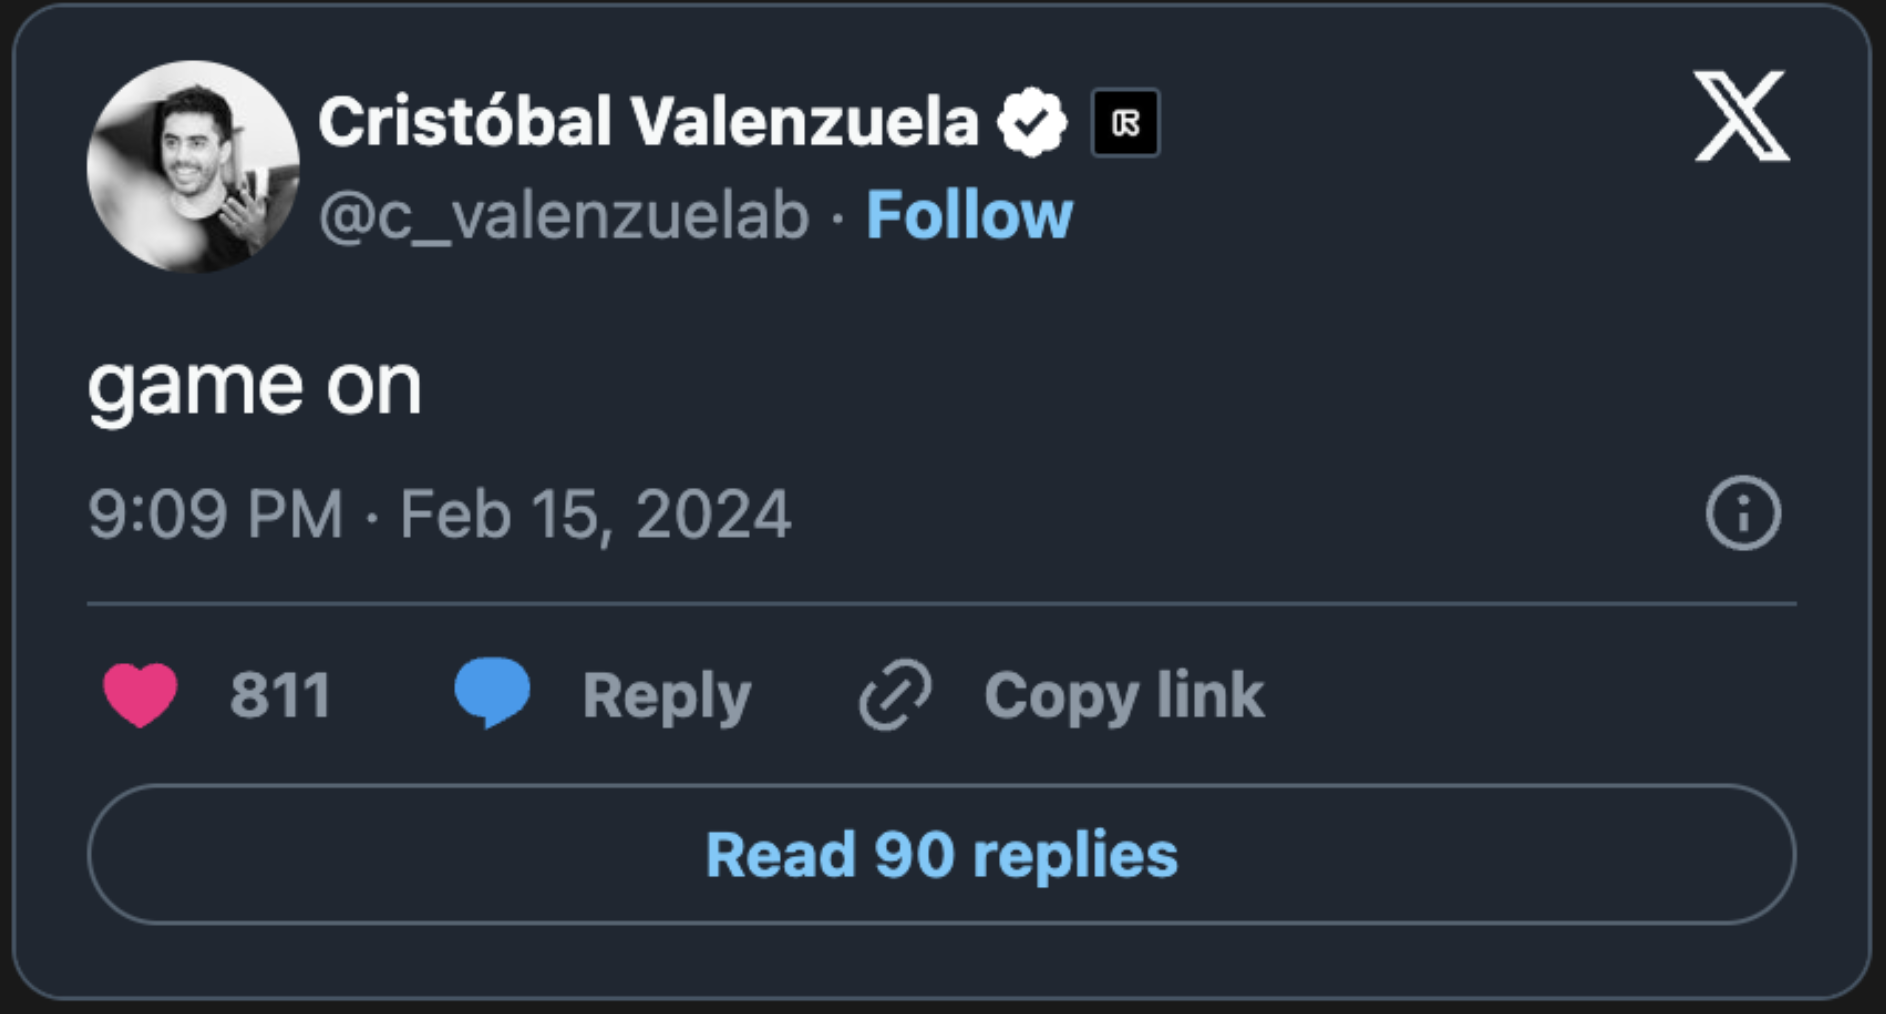Click the Follow link
This screenshot has height=1014, width=1886.
point(969,215)
